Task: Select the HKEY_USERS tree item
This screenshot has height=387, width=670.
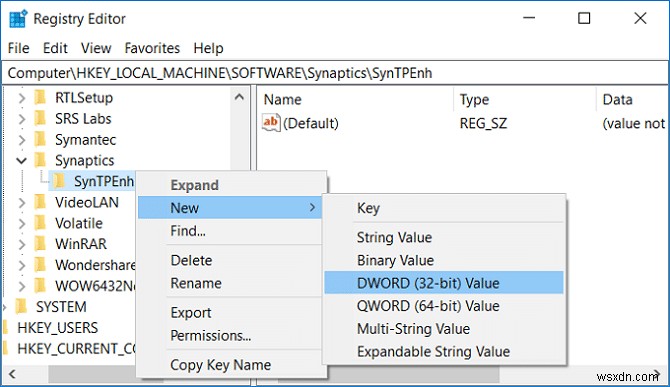Action: coord(57,328)
